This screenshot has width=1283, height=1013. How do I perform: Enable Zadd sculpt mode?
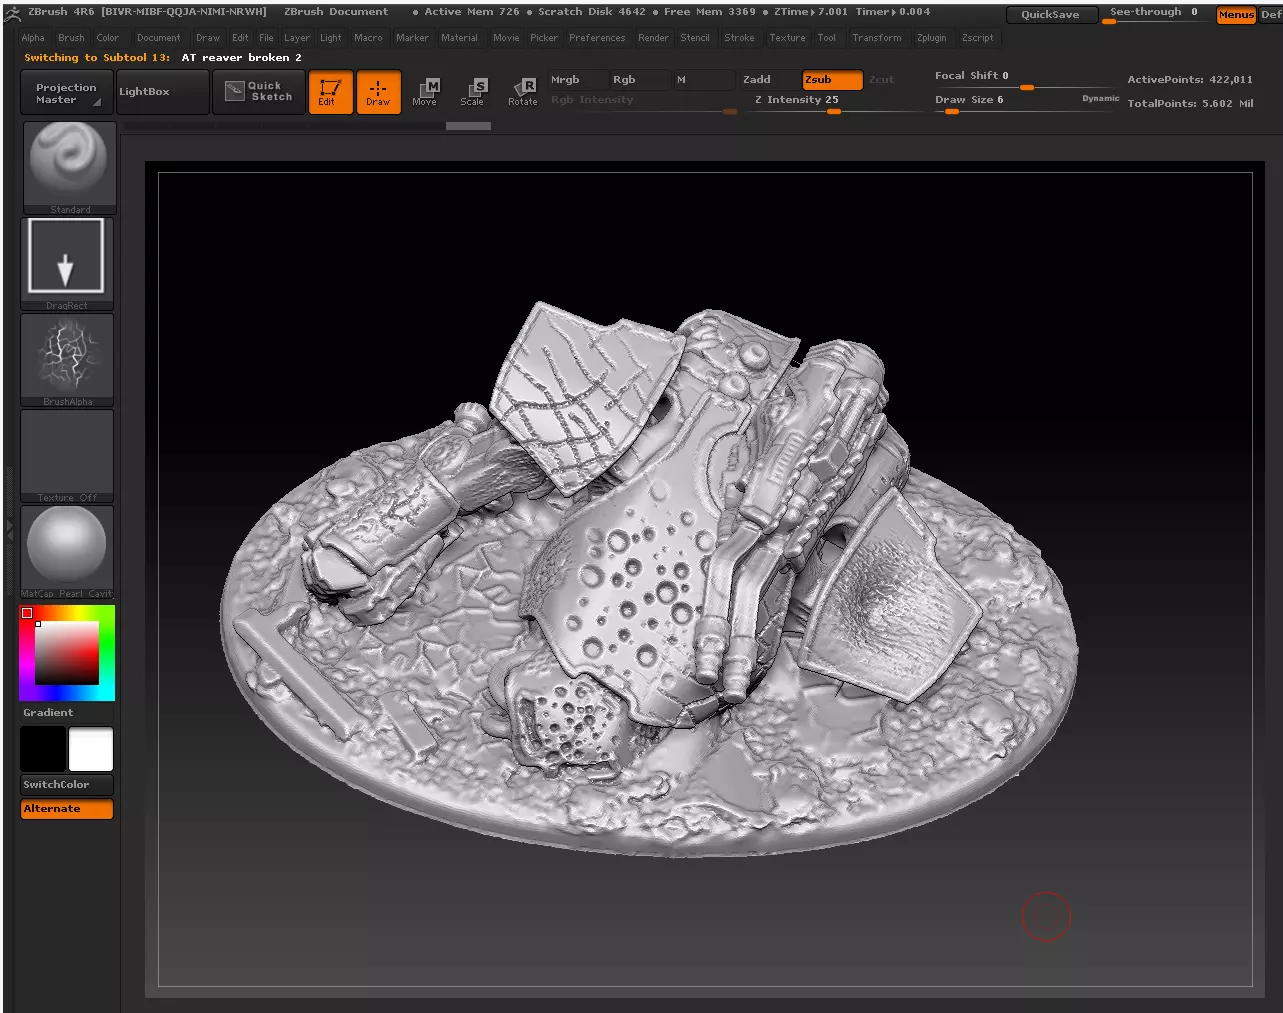point(770,80)
